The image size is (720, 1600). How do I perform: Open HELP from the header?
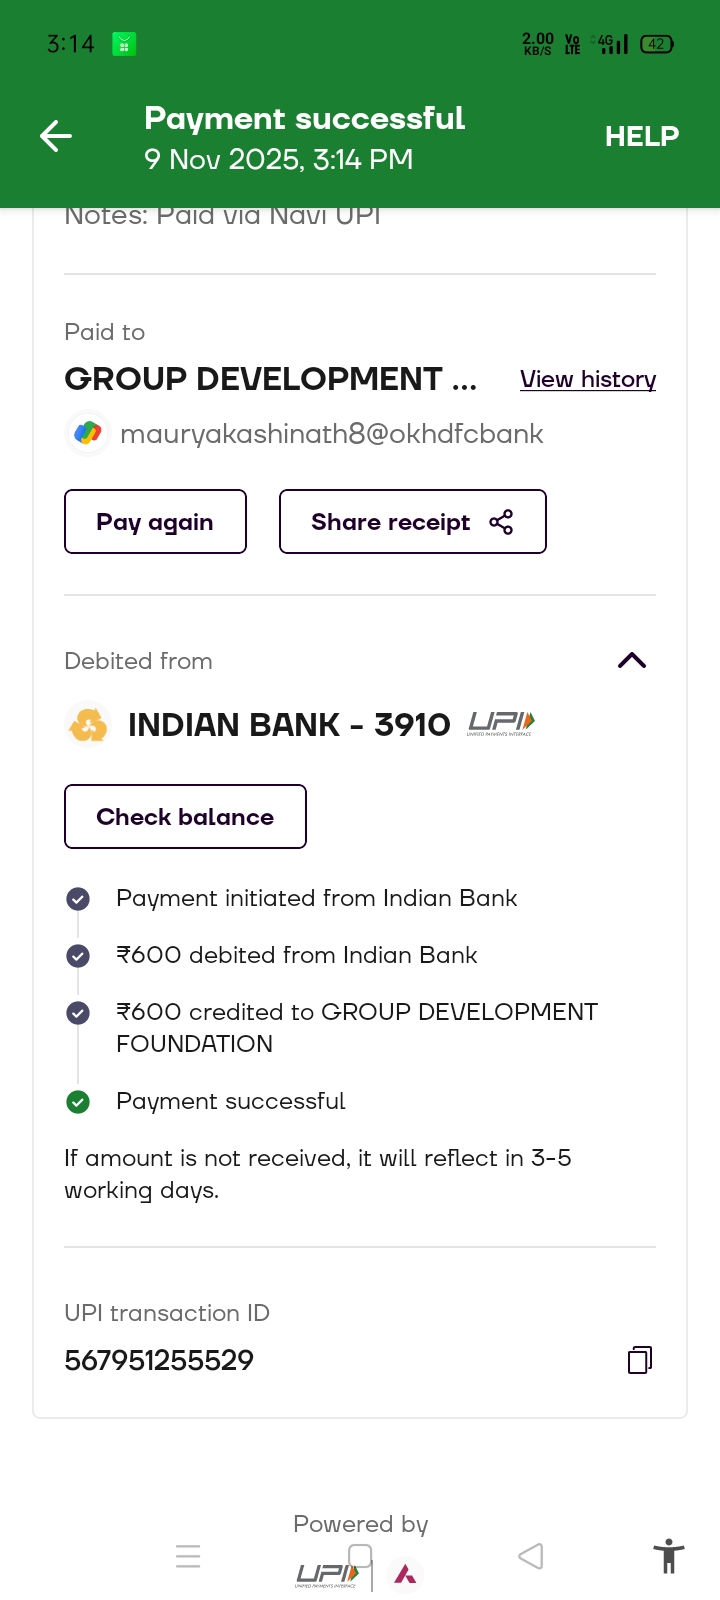click(641, 136)
